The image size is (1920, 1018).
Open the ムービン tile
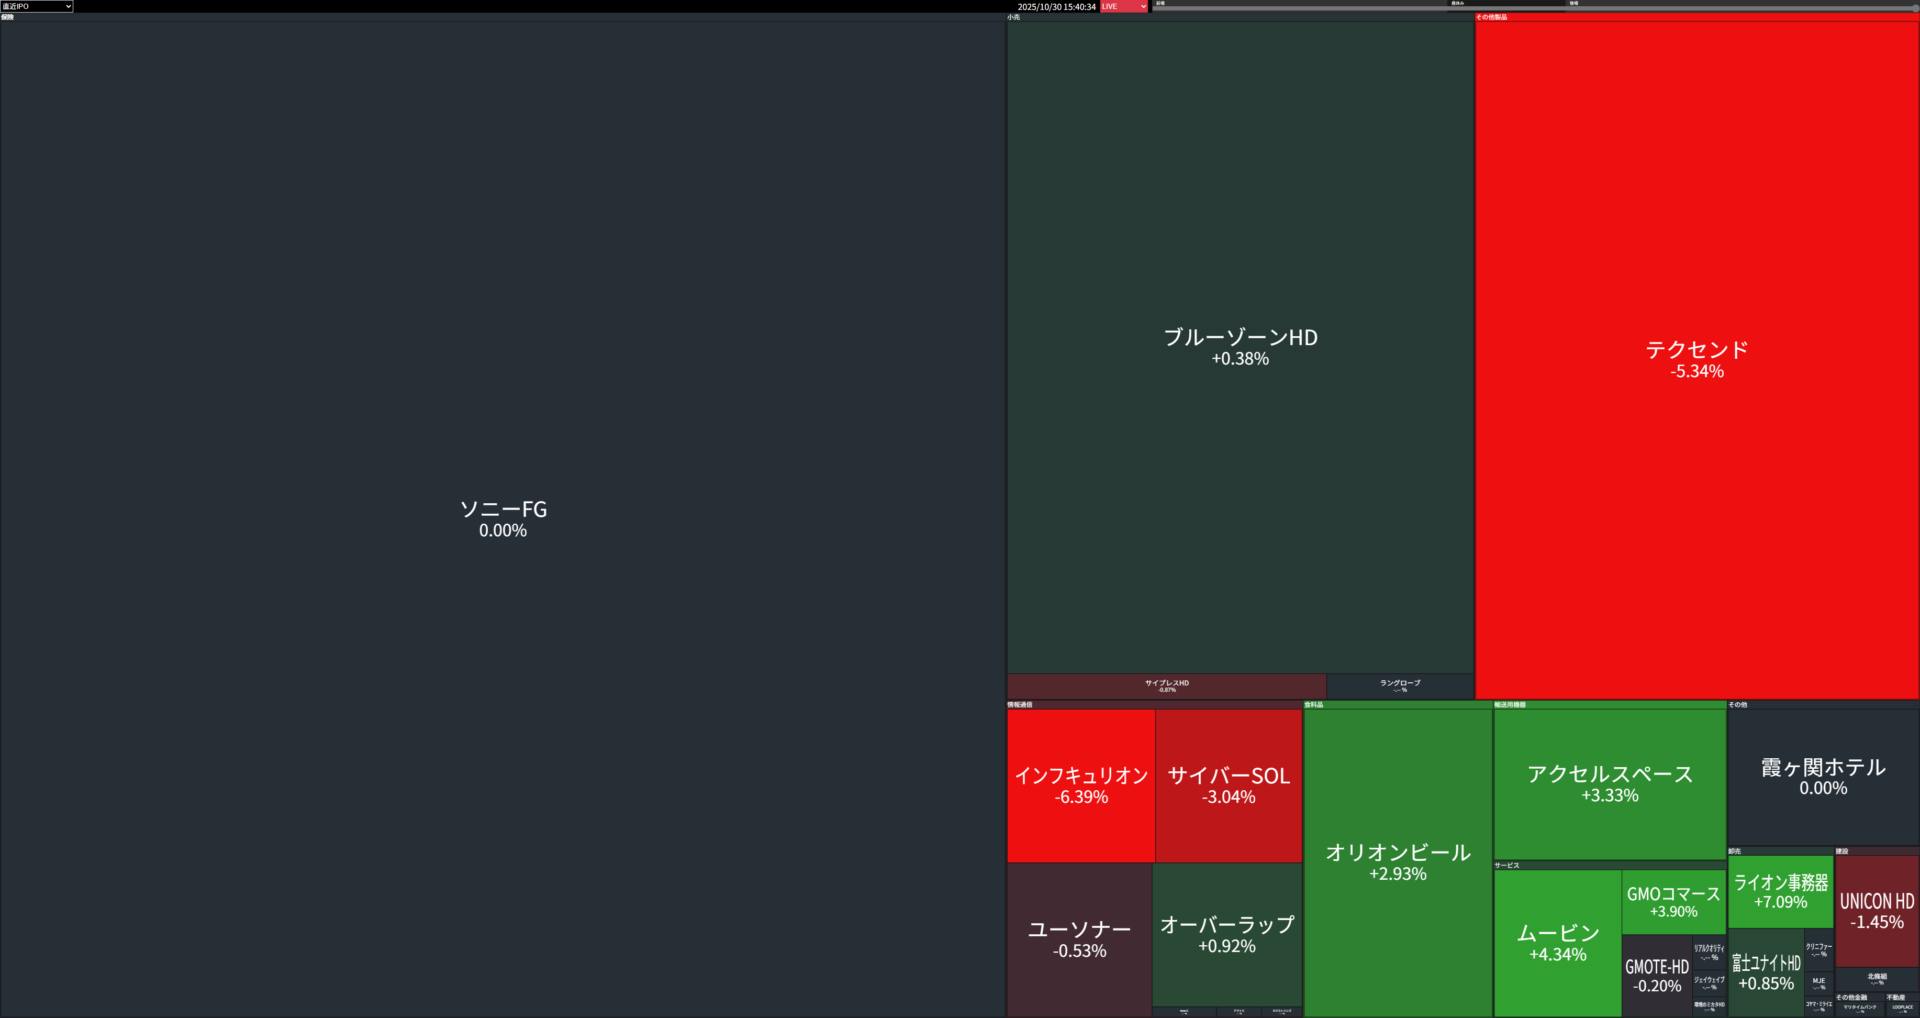point(1557,942)
